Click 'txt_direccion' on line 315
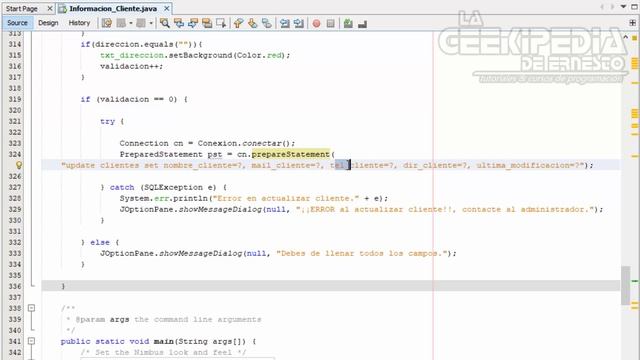The height and width of the screenshot is (360, 640). (x=132, y=55)
